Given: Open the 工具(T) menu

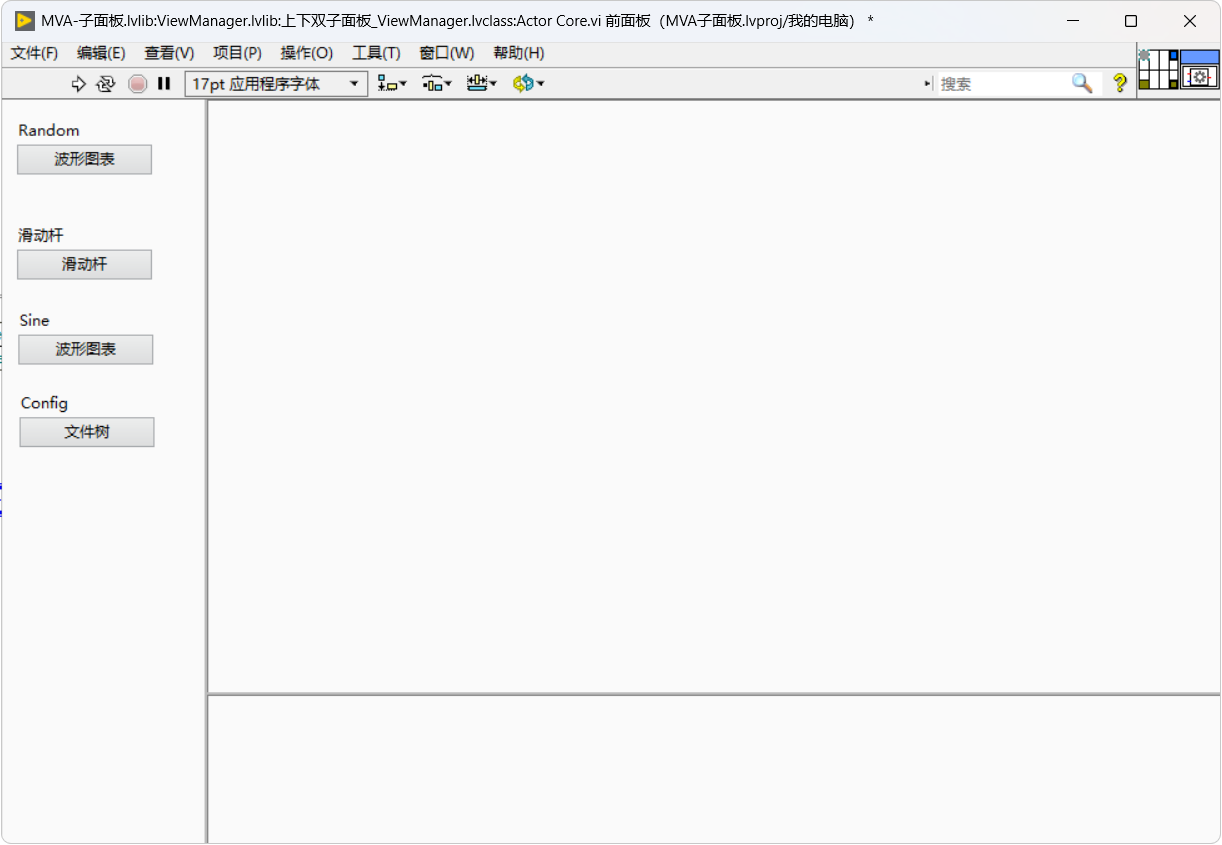Looking at the screenshot, I should pos(376,53).
